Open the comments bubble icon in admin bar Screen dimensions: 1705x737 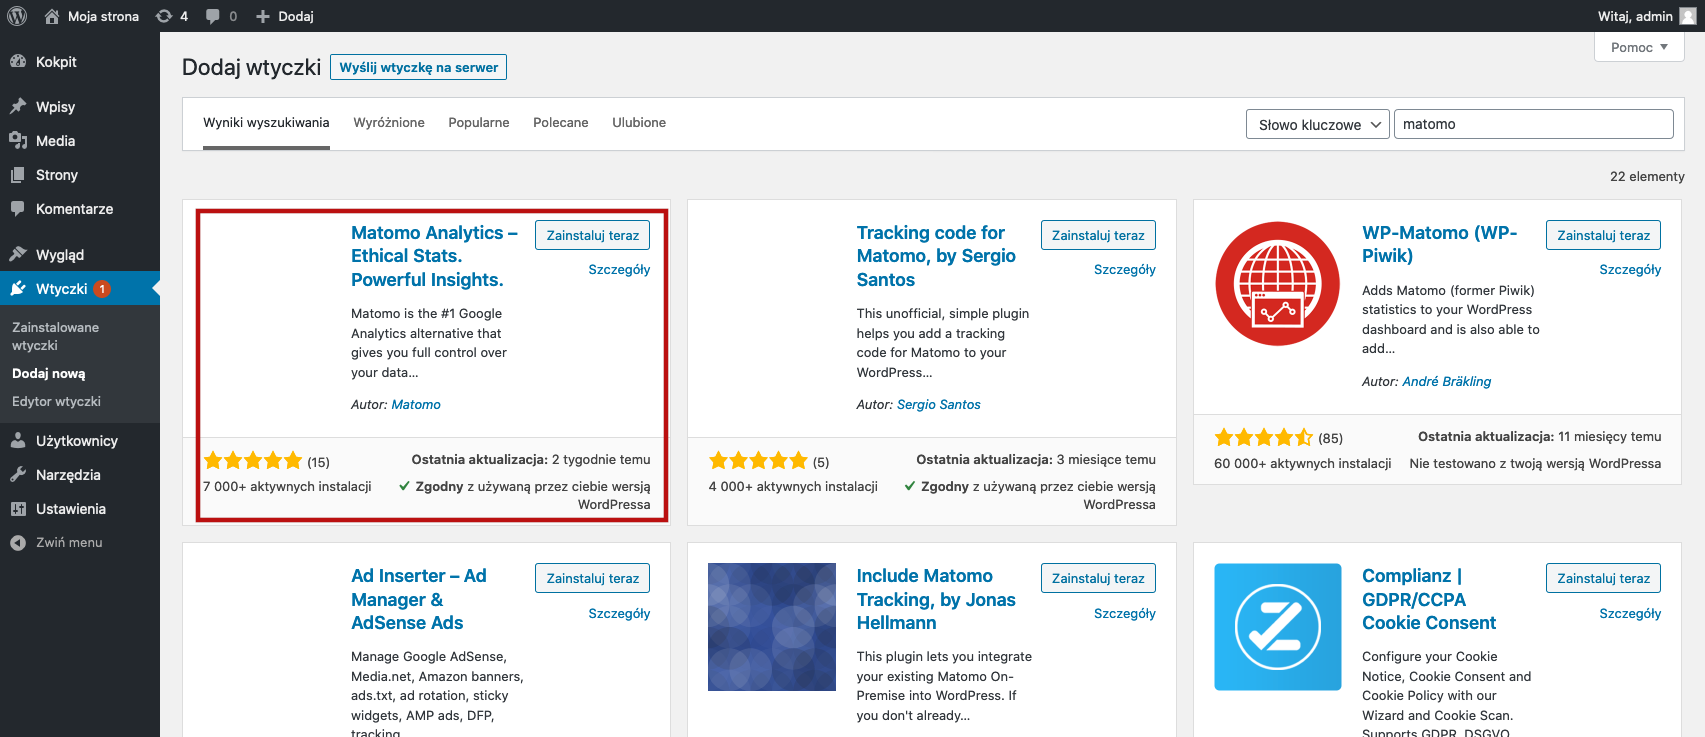click(x=212, y=16)
